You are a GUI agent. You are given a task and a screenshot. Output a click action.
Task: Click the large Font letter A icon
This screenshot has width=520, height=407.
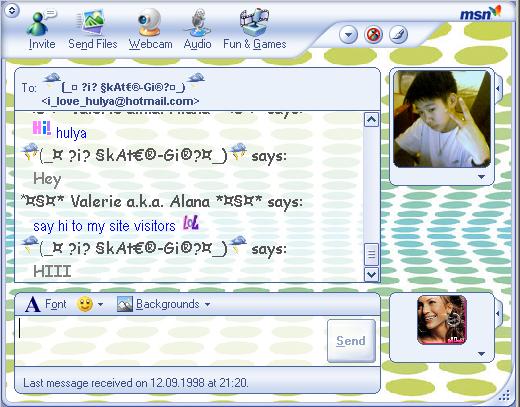[x=33, y=304]
